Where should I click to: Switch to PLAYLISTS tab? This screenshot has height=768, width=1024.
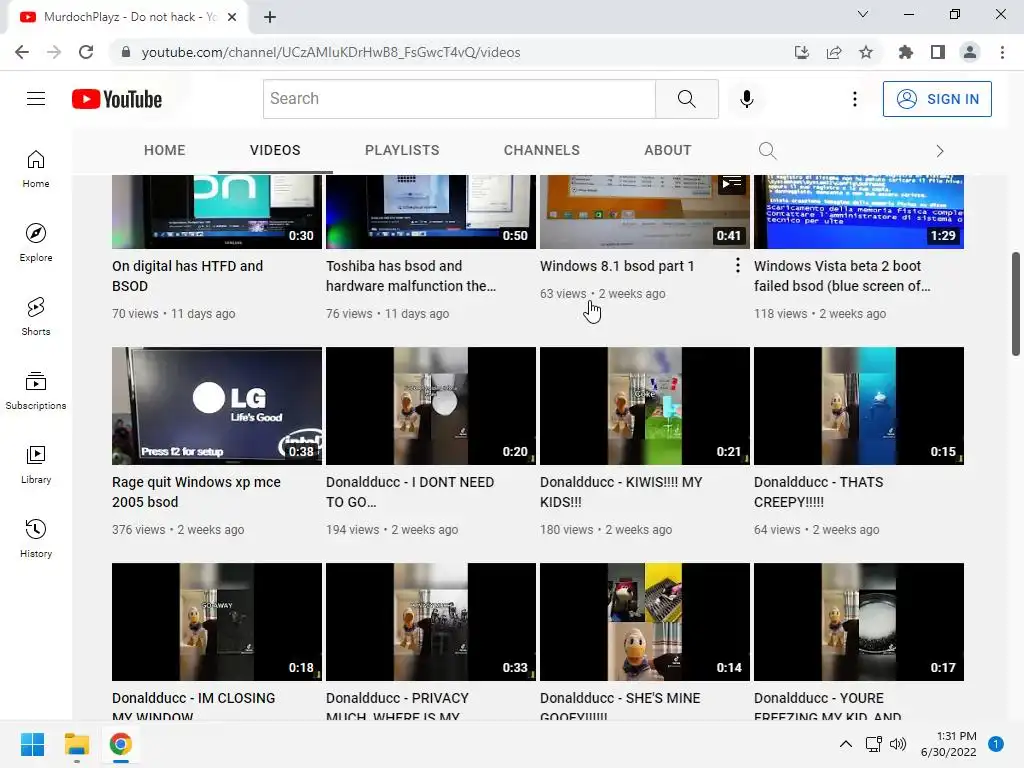click(x=402, y=150)
